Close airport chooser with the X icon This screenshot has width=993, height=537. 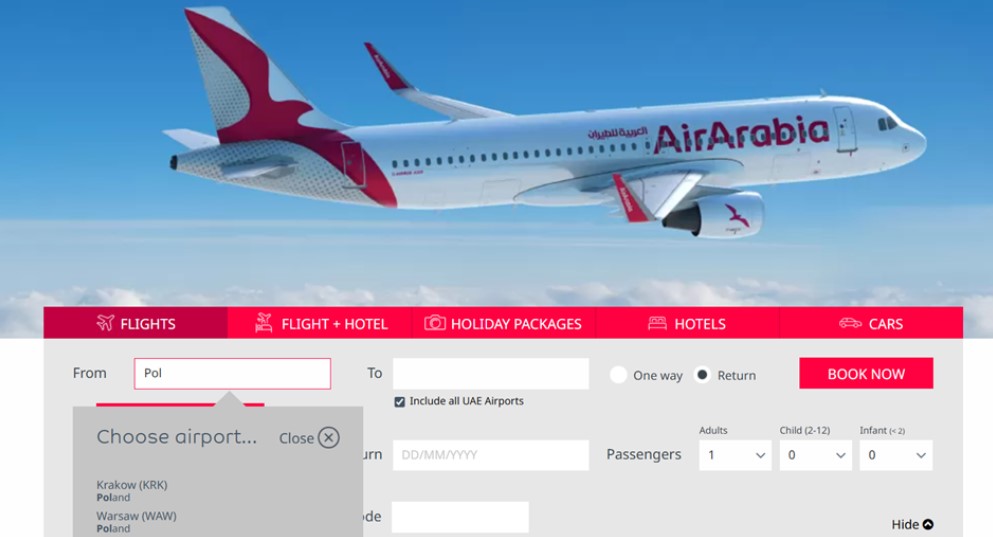[329, 438]
